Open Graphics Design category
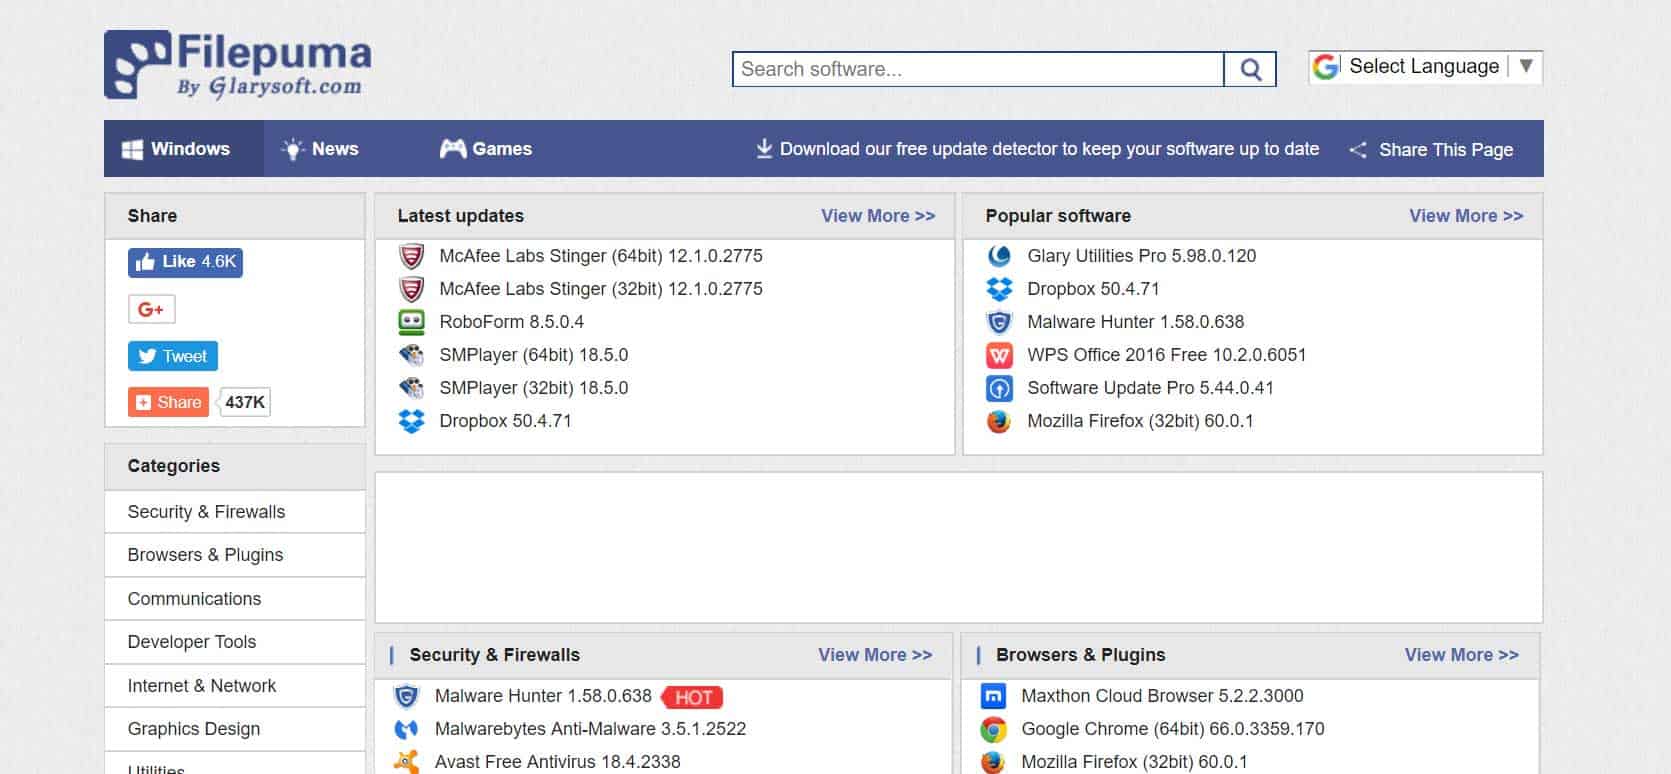The image size is (1671, 774). point(235,729)
